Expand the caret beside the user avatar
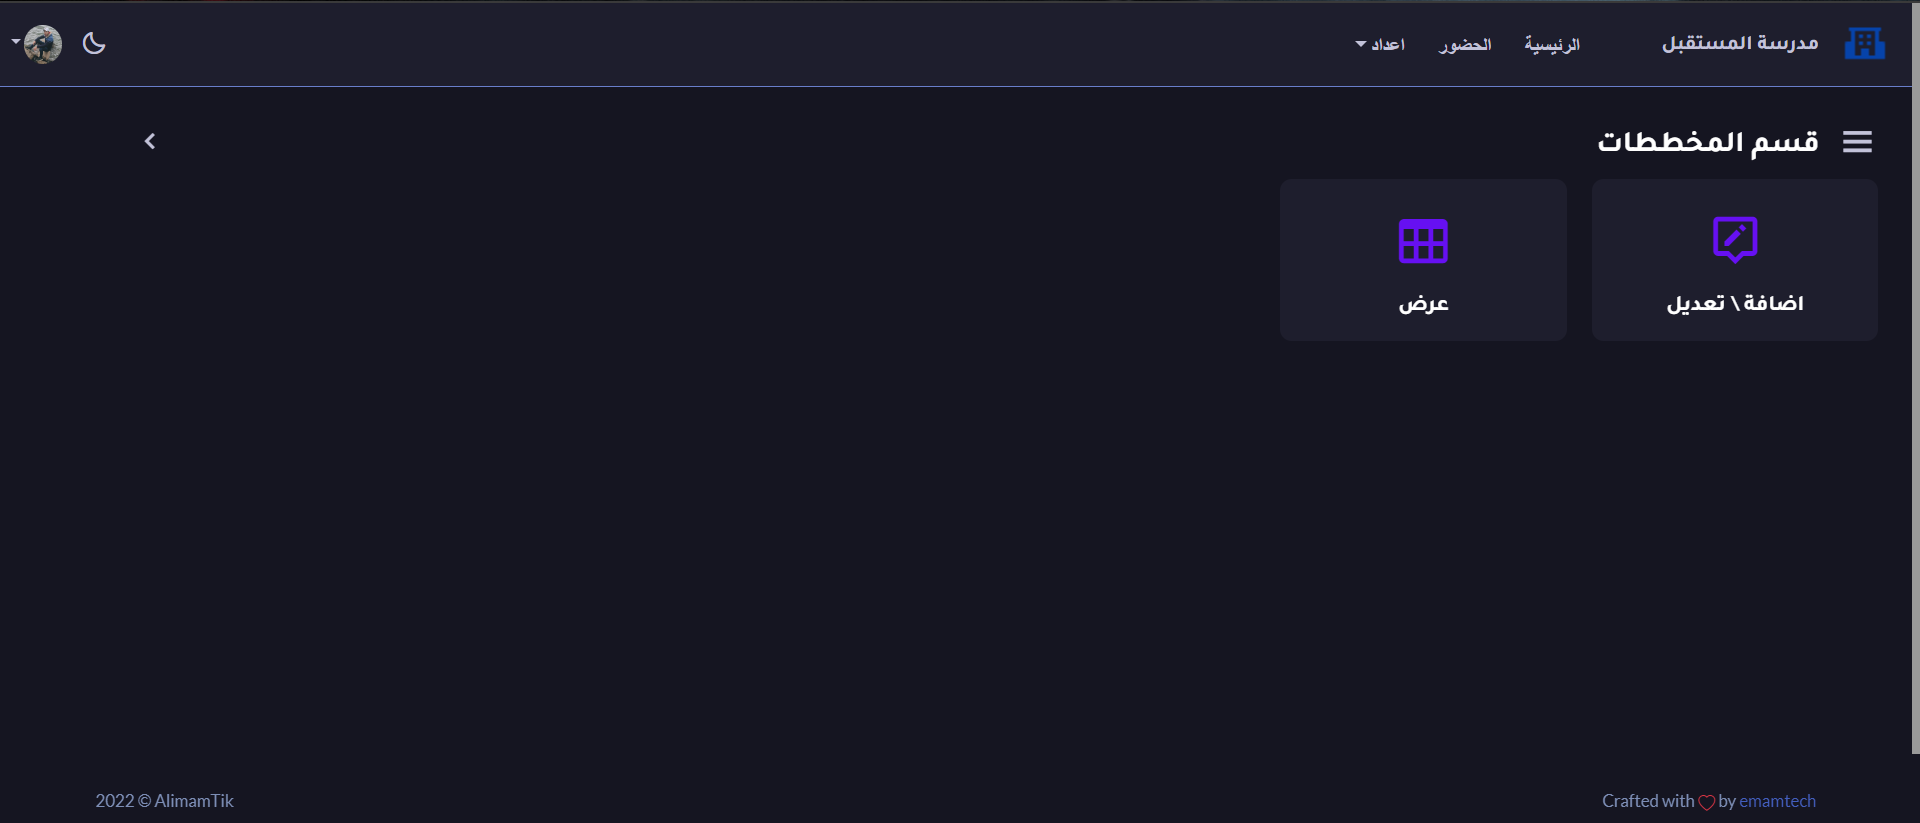The width and height of the screenshot is (1920, 823). coord(15,41)
